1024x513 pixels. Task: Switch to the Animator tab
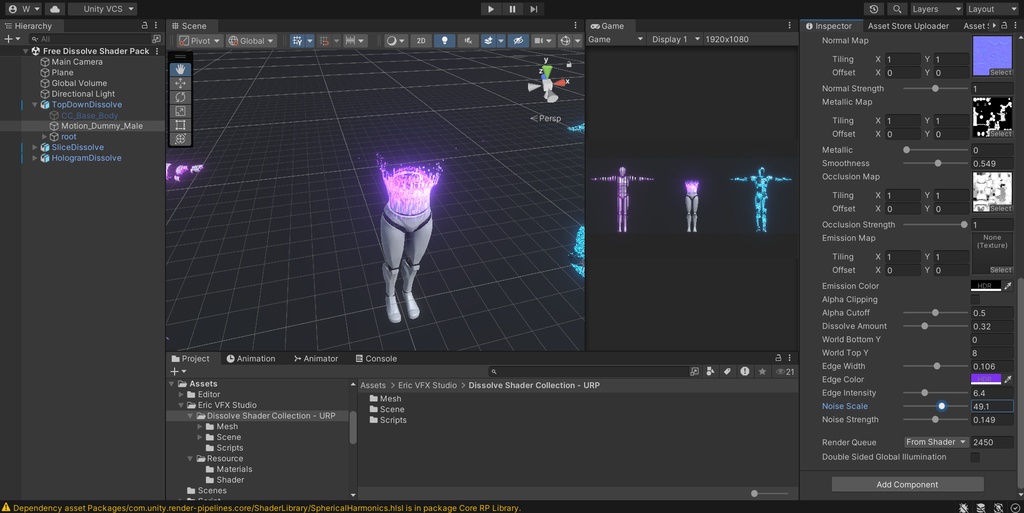(315, 358)
